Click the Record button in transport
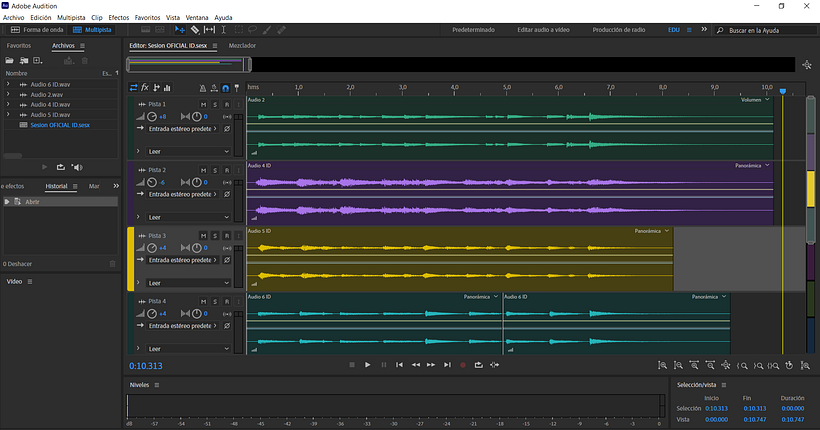Image resolution: width=820 pixels, height=430 pixels. pyautogui.click(x=463, y=365)
